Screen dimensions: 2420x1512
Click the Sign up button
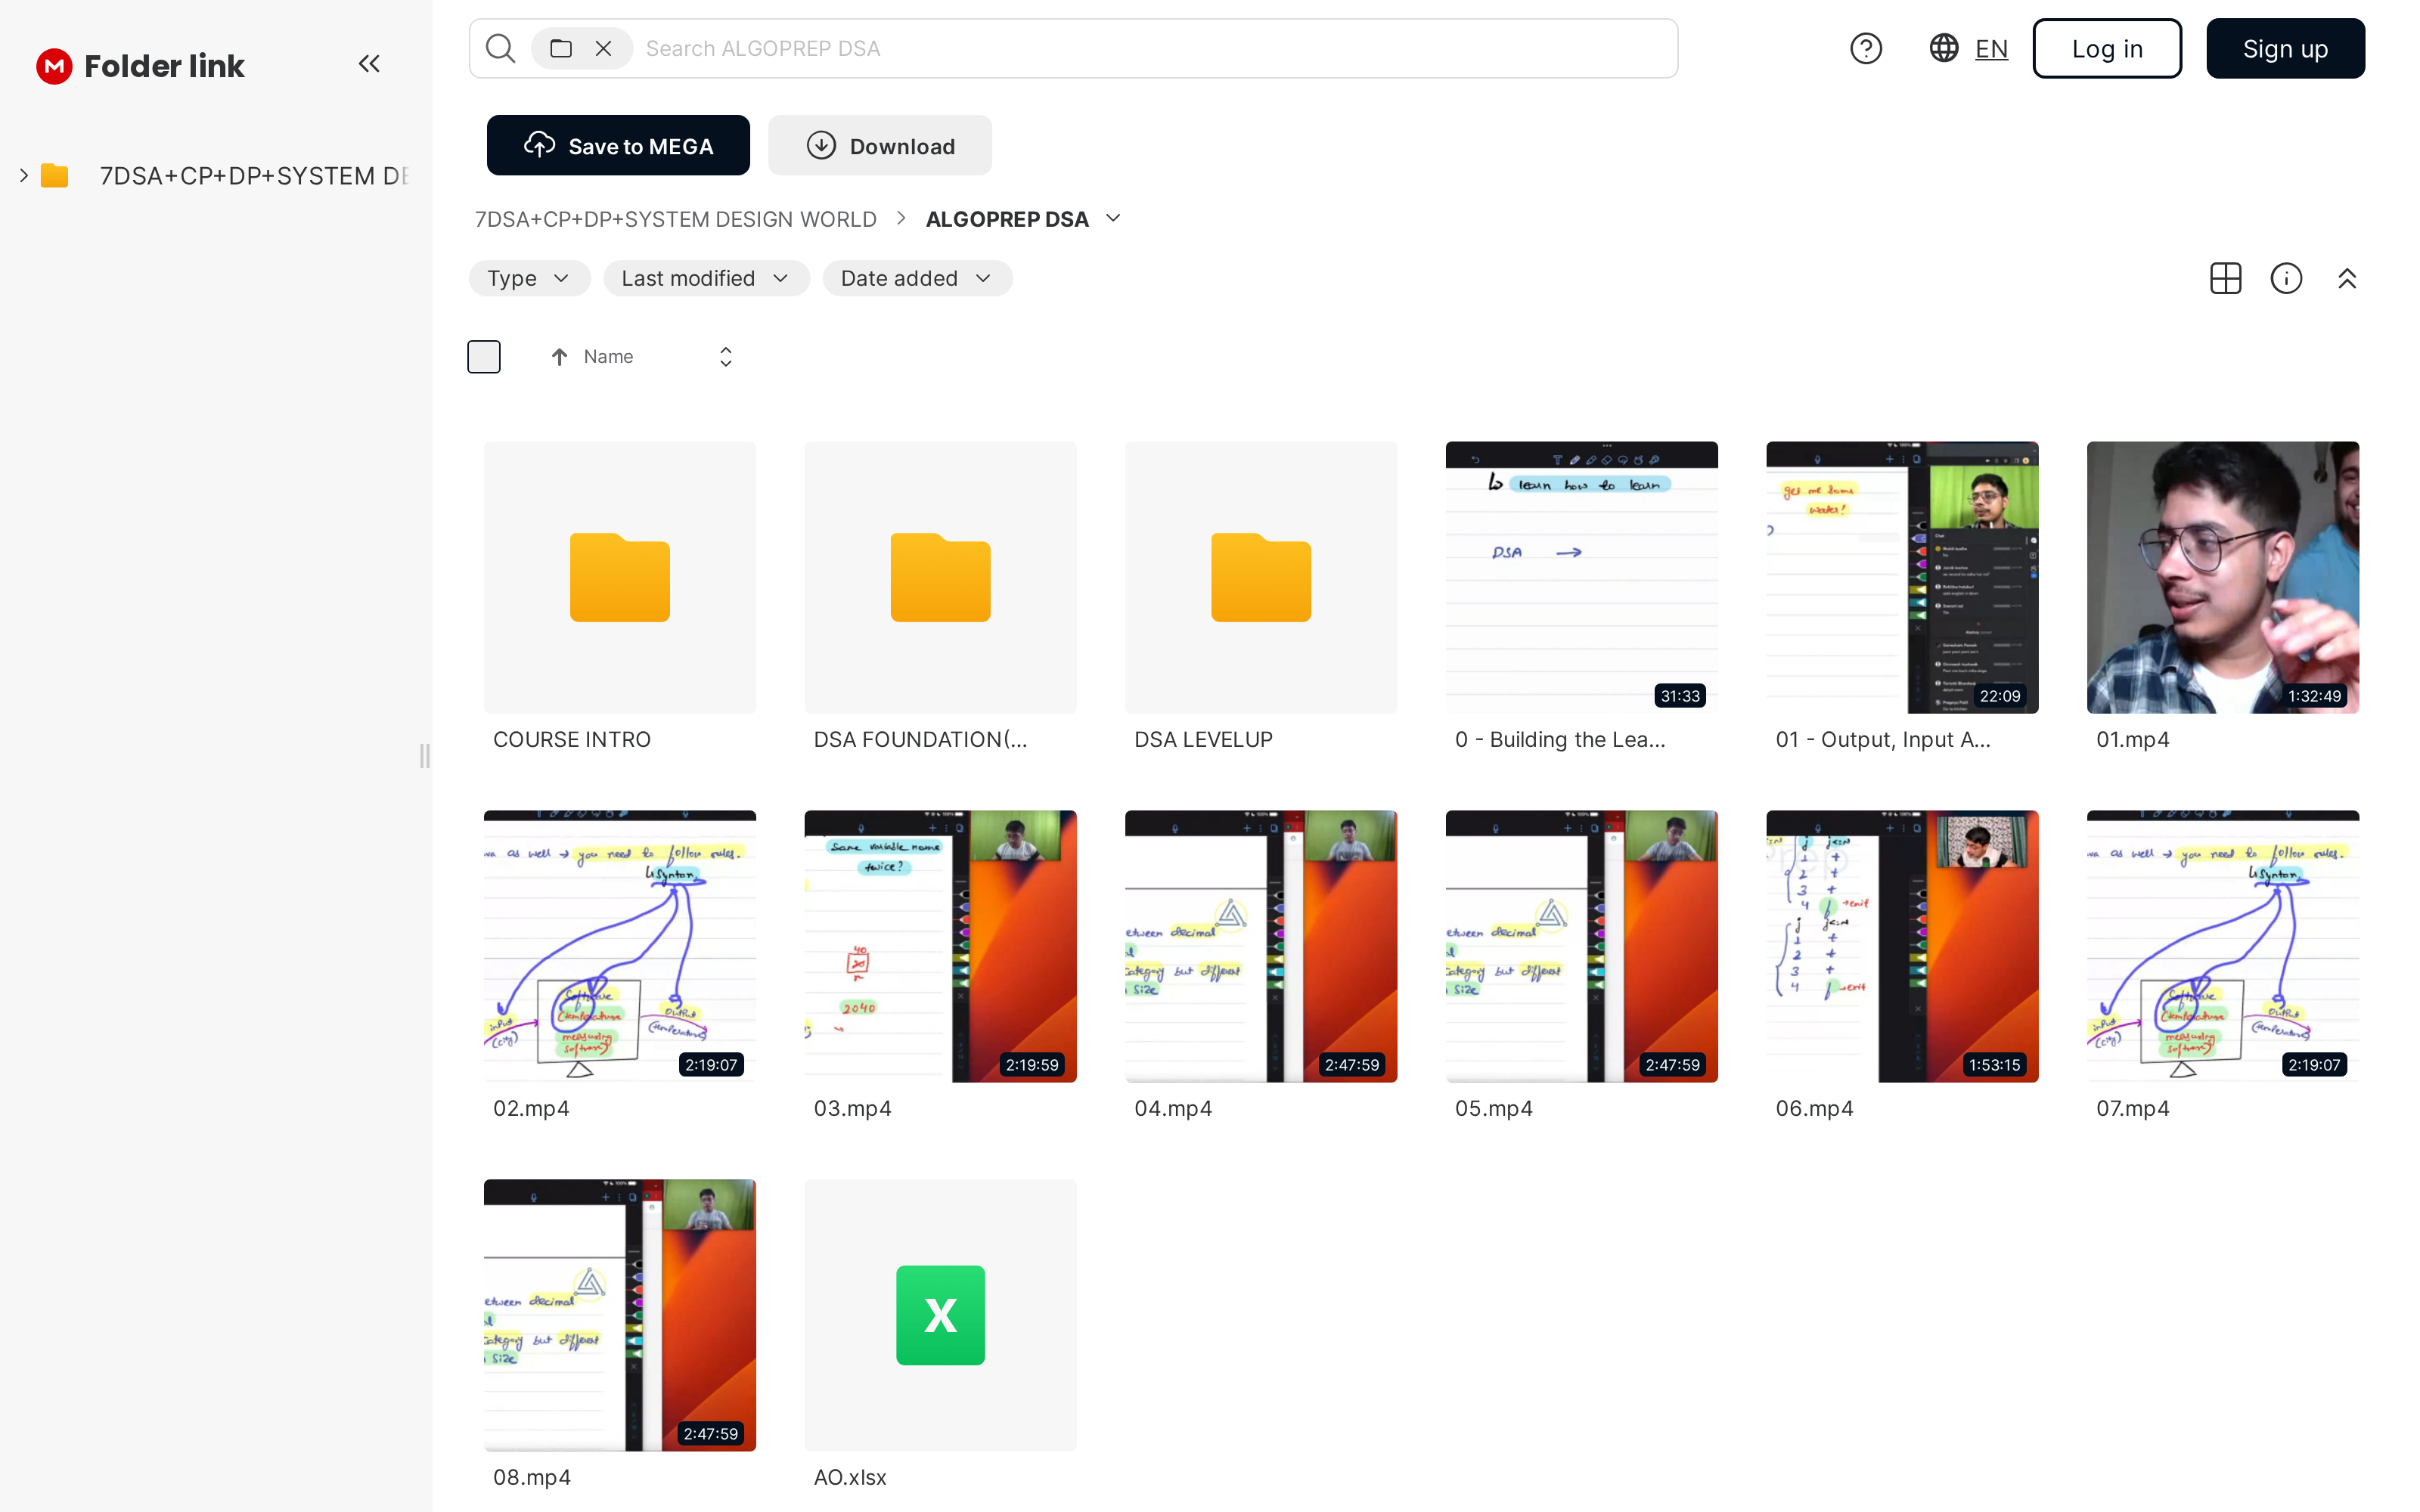[2285, 48]
